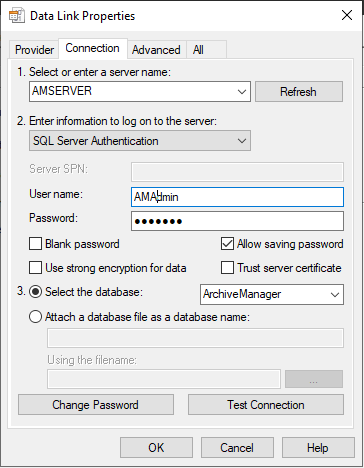Select the database radio button
This screenshot has width=364, height=468.
point(35,292)
